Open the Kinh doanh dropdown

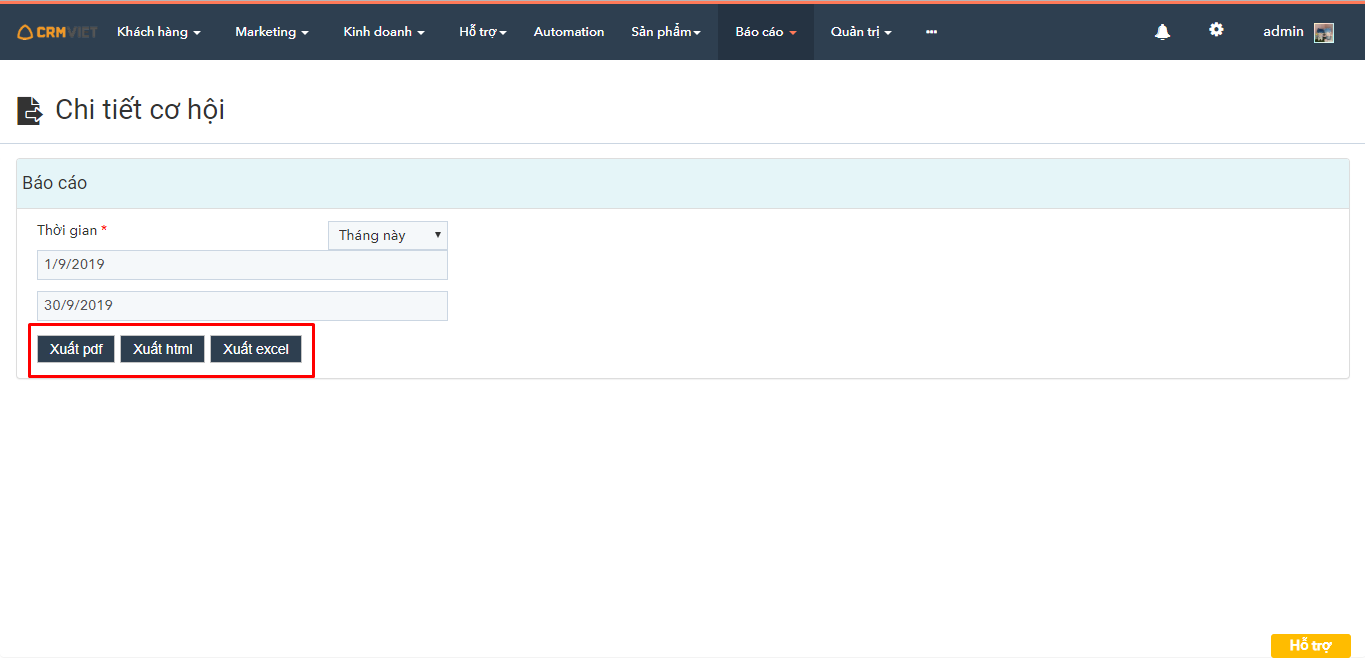pyautogui.click(x=383, y=32)
